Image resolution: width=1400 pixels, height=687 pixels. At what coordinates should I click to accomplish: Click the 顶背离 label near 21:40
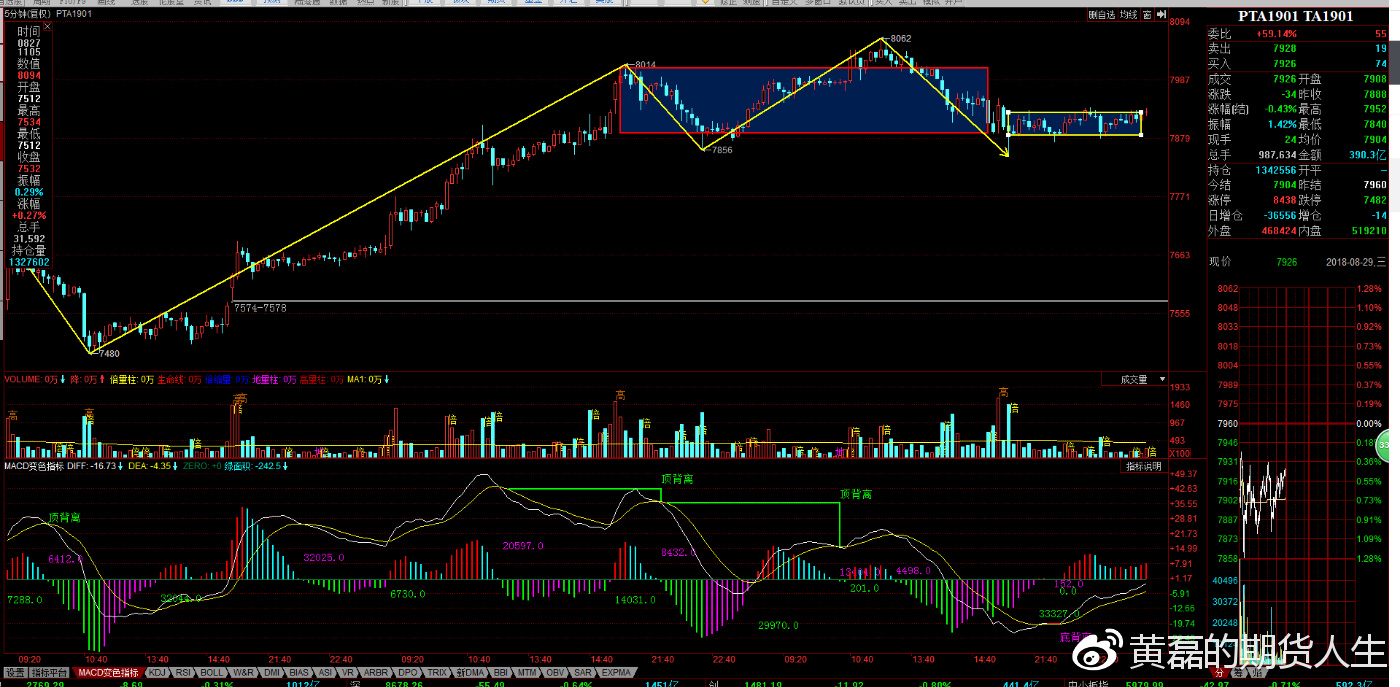pos(677,479)
